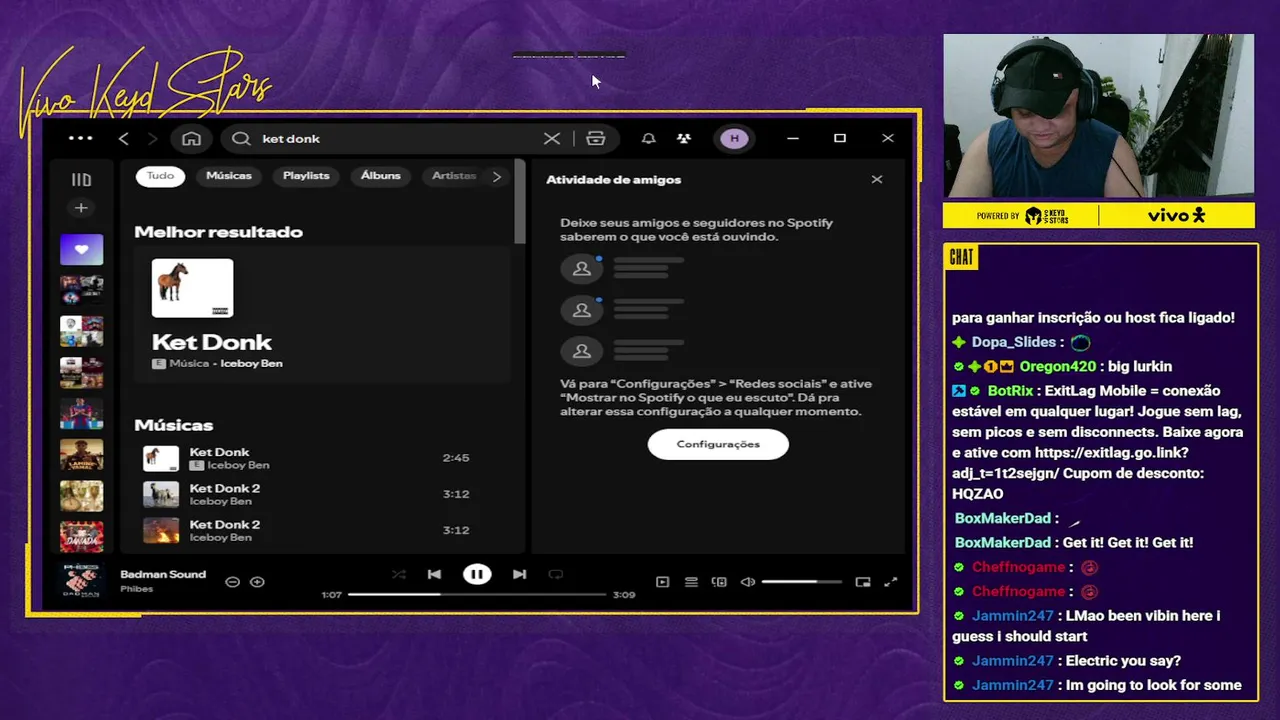1280x720 pixels.
Task: Click the search magnifier icon
Action: click(241, 139)
